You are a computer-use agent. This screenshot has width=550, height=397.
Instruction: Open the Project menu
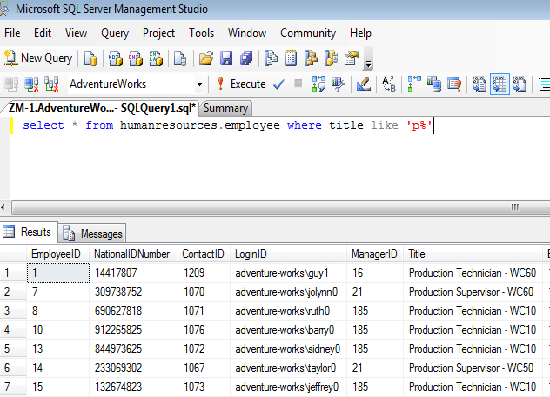pyautogui.click(x=159, y=33)
